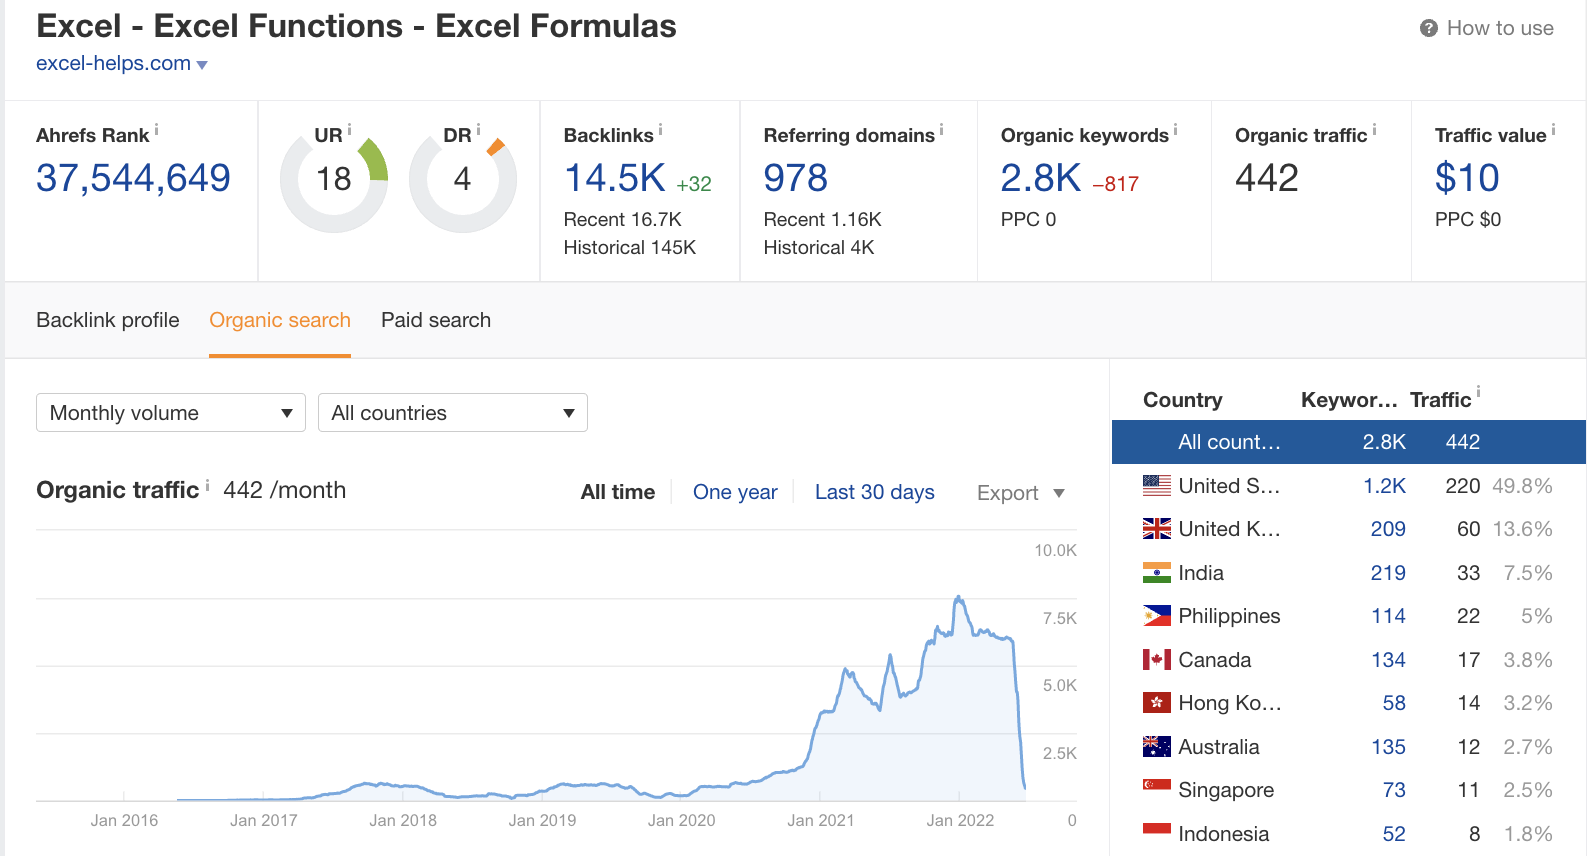1596x856 pixels.
Task: Switch to the Backlink profile tab
Action: tap(108, 320)
